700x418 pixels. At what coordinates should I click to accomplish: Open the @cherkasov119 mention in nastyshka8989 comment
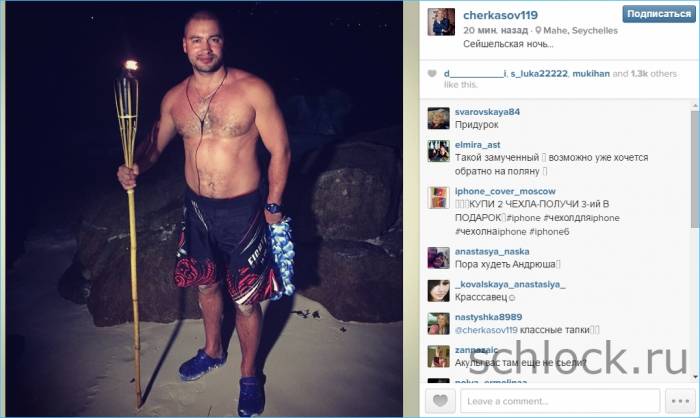click(486, 330)
